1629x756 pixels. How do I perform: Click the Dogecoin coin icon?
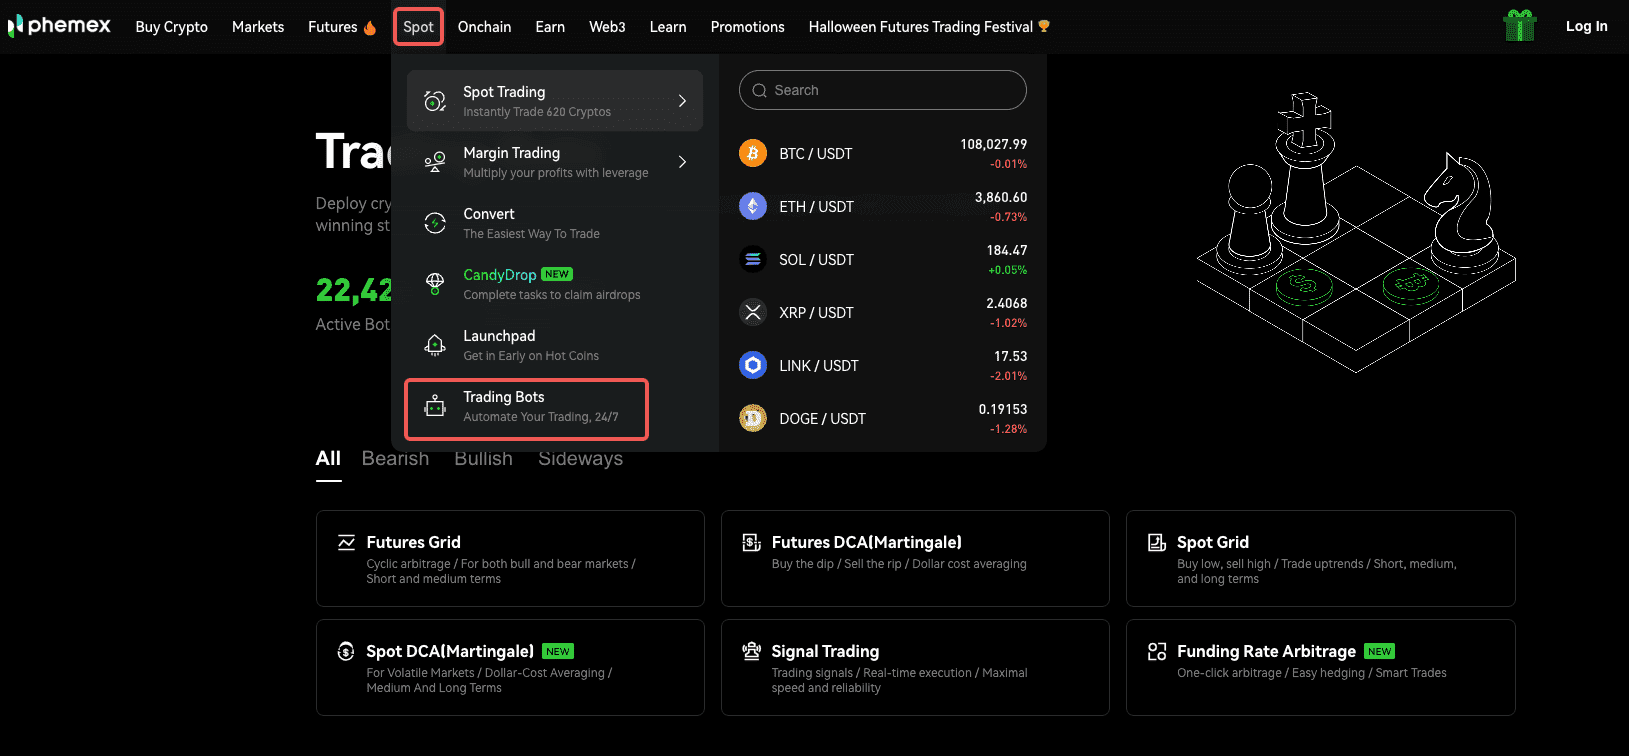pos(752,418)
